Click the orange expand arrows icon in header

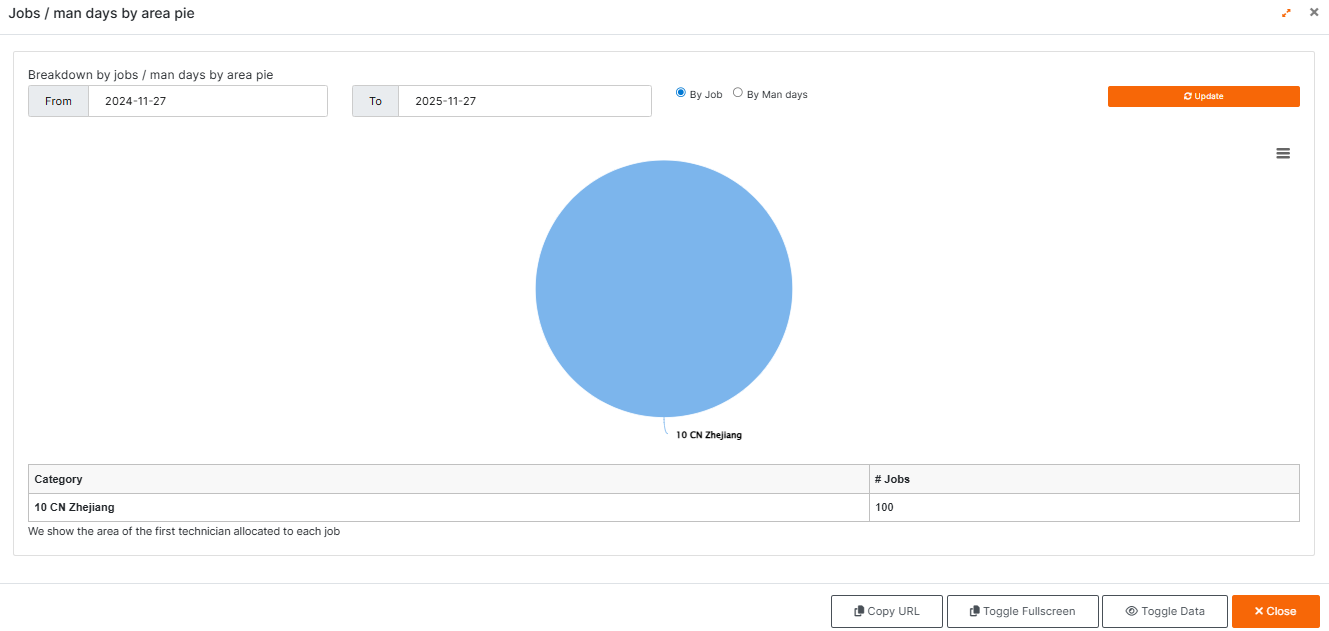click(x=1287, y=13)
